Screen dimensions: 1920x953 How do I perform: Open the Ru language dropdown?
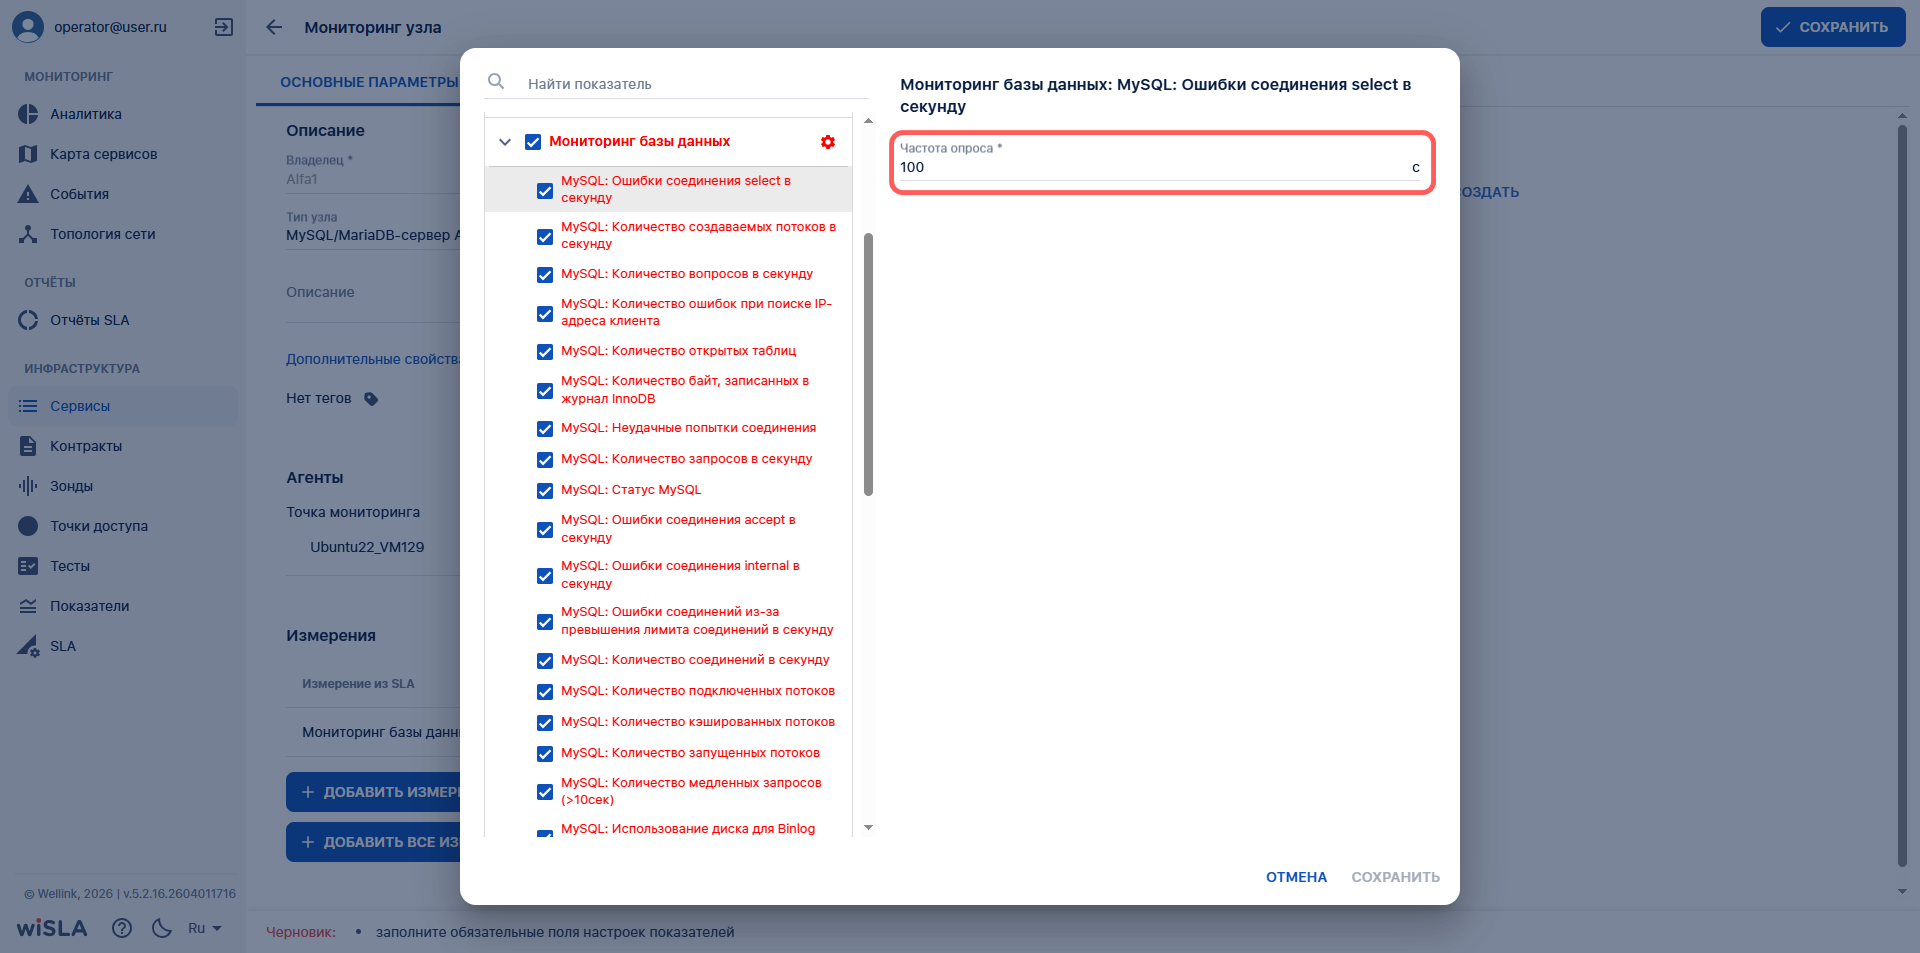click(205, 928)
